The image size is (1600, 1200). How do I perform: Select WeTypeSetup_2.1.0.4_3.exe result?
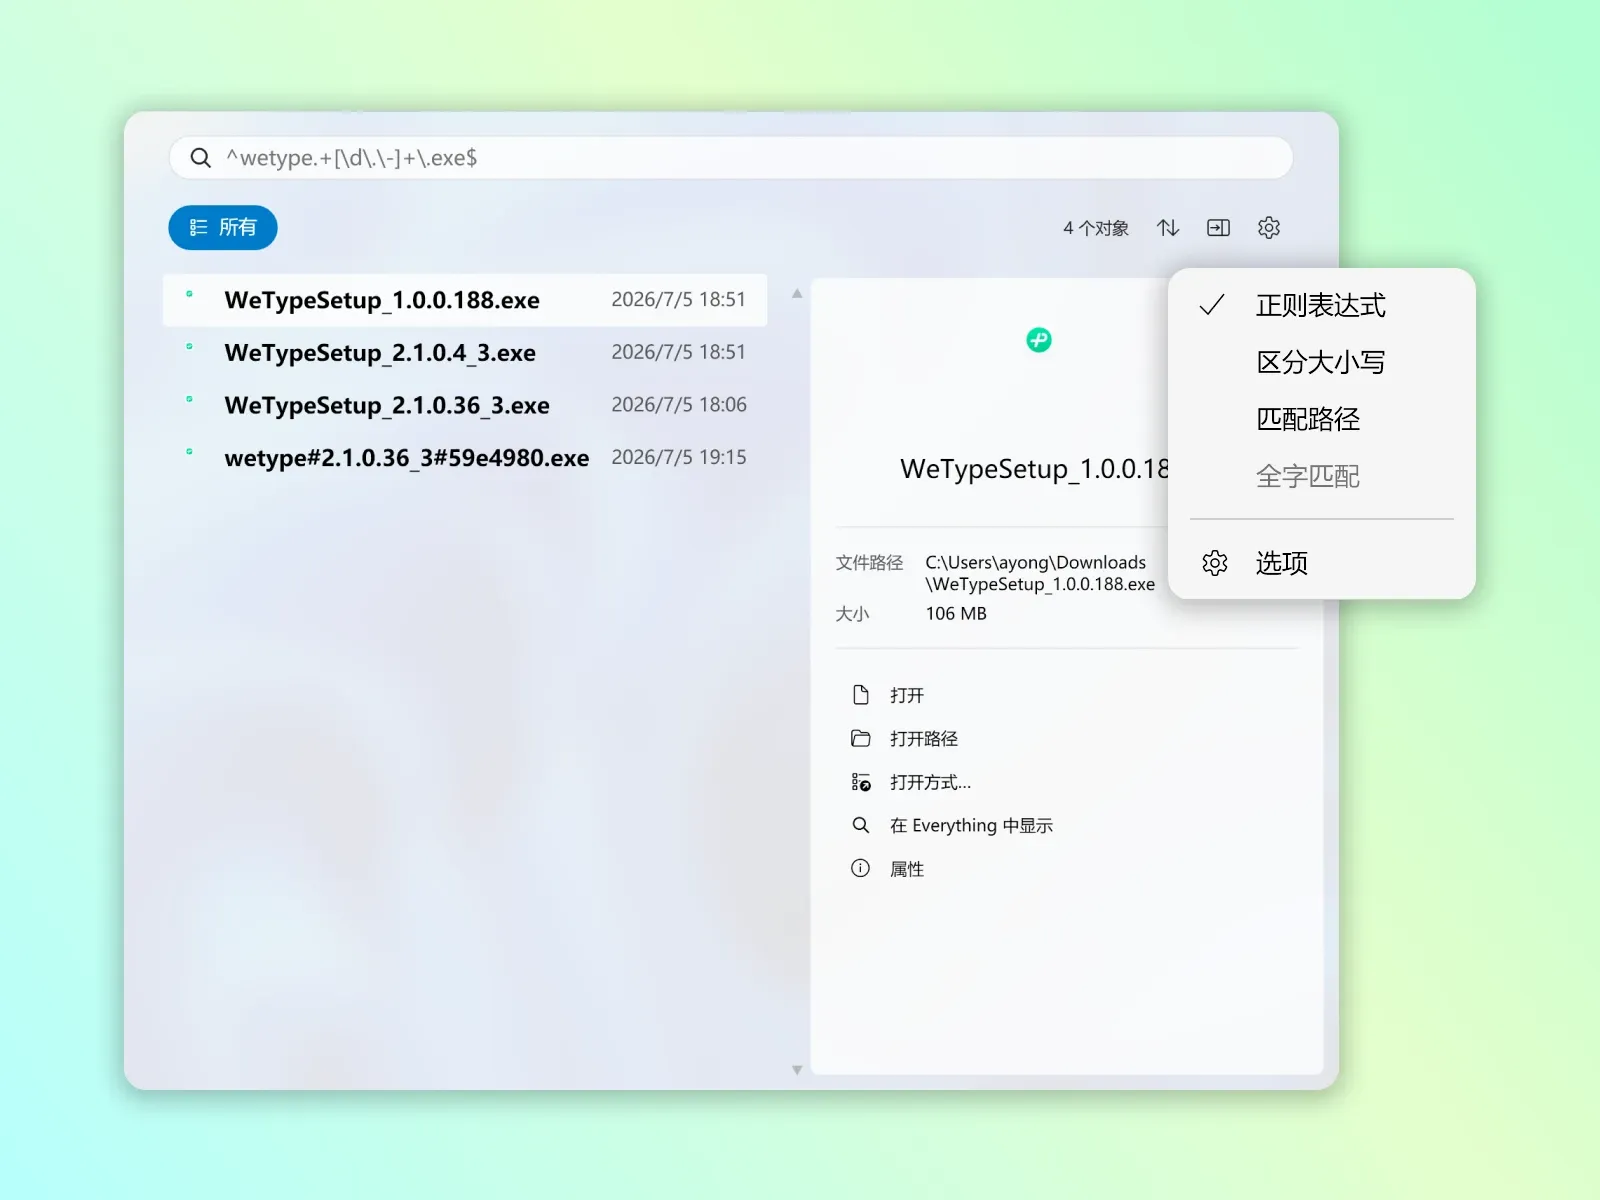click(x=465, y=352)
